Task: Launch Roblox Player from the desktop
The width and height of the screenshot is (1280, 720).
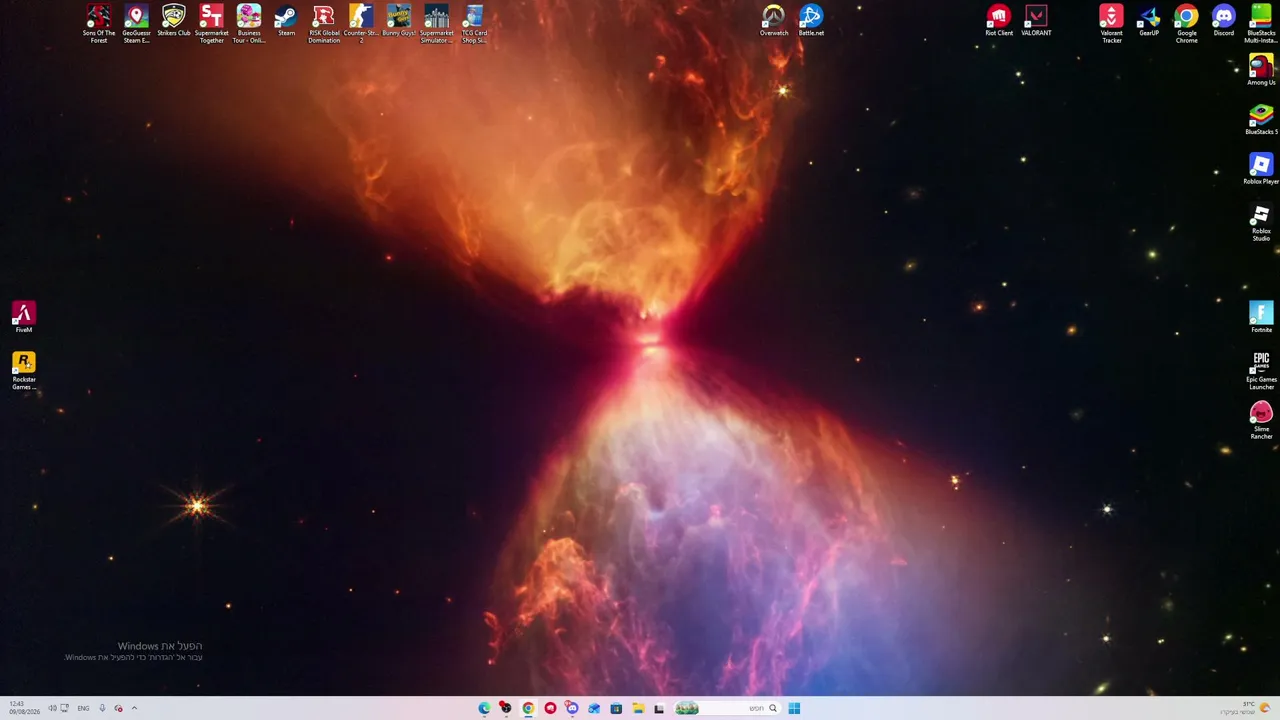Action: [x=1261, y=168]
